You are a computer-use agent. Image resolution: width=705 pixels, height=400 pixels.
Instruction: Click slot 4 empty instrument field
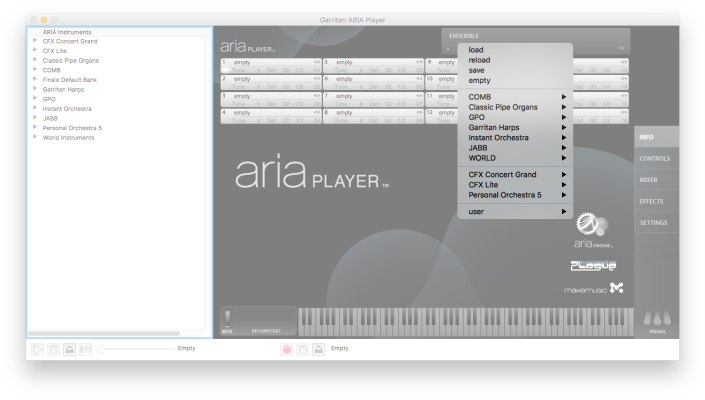click(x=272, y=113)
